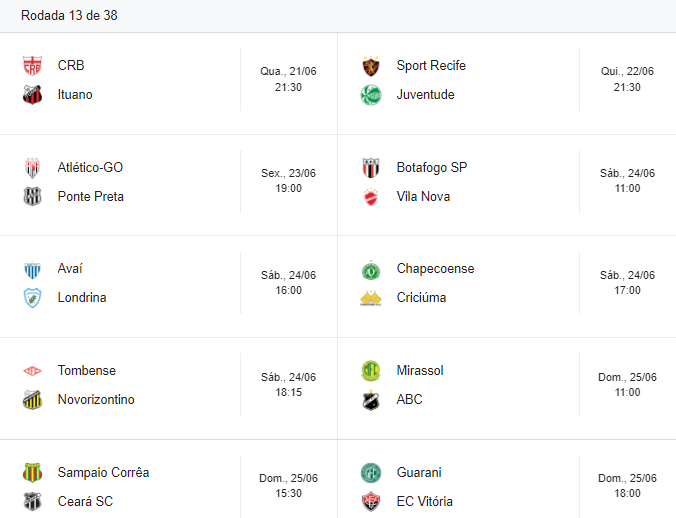Click the CRB team crest icon

[x=32, y=66]
